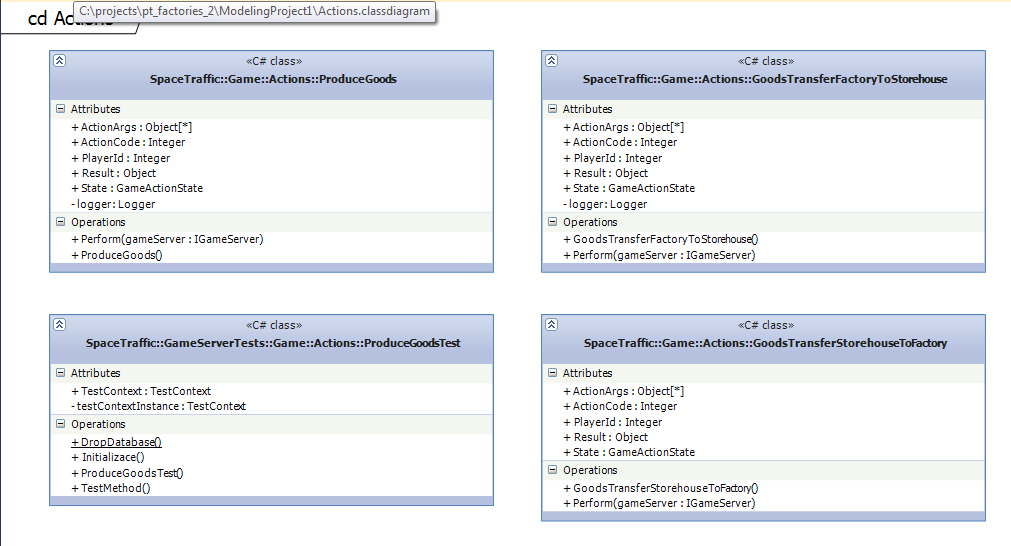Image resolution: width=1011 pixels, height=546 pixels.
Task: Select Perform operation in GoodsTransferStorehouseToFactory class
Action: (x=659, y=503)
